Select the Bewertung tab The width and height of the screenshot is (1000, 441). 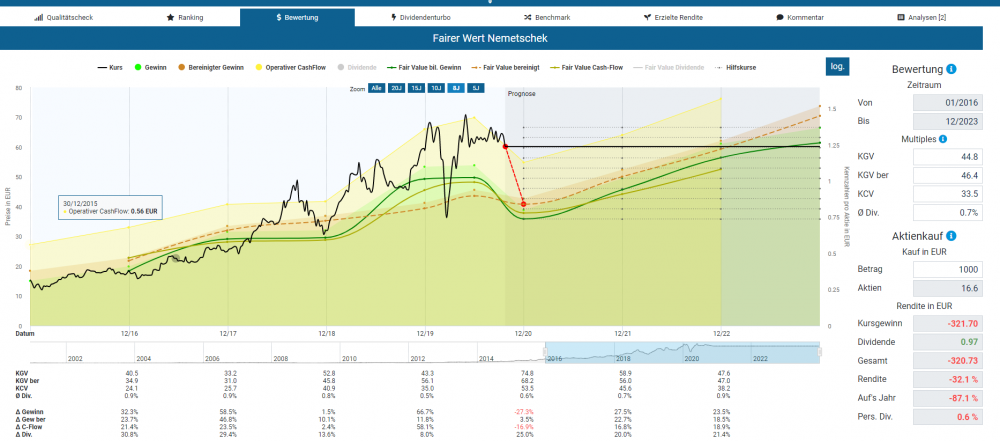click(297, 17)
